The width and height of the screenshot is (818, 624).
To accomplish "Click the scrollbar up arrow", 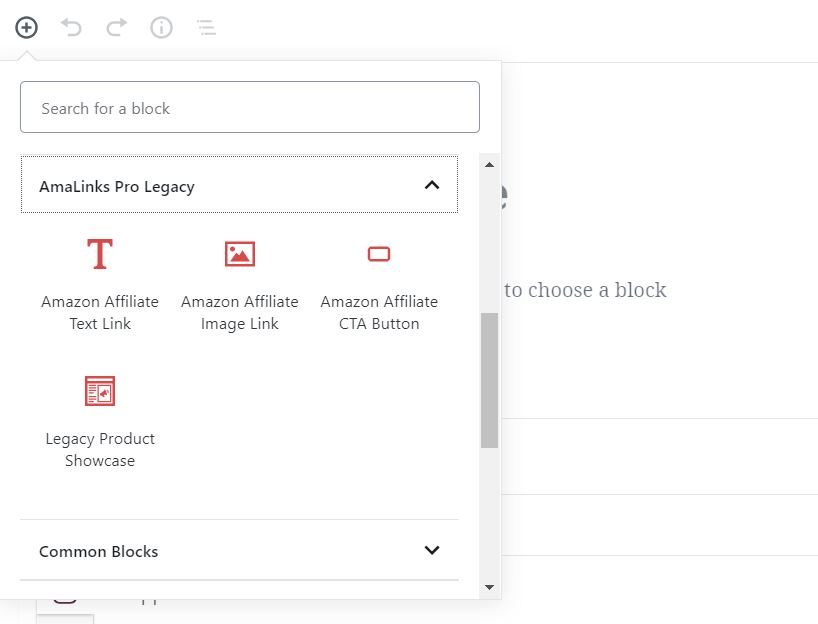I will pos(489,165).
